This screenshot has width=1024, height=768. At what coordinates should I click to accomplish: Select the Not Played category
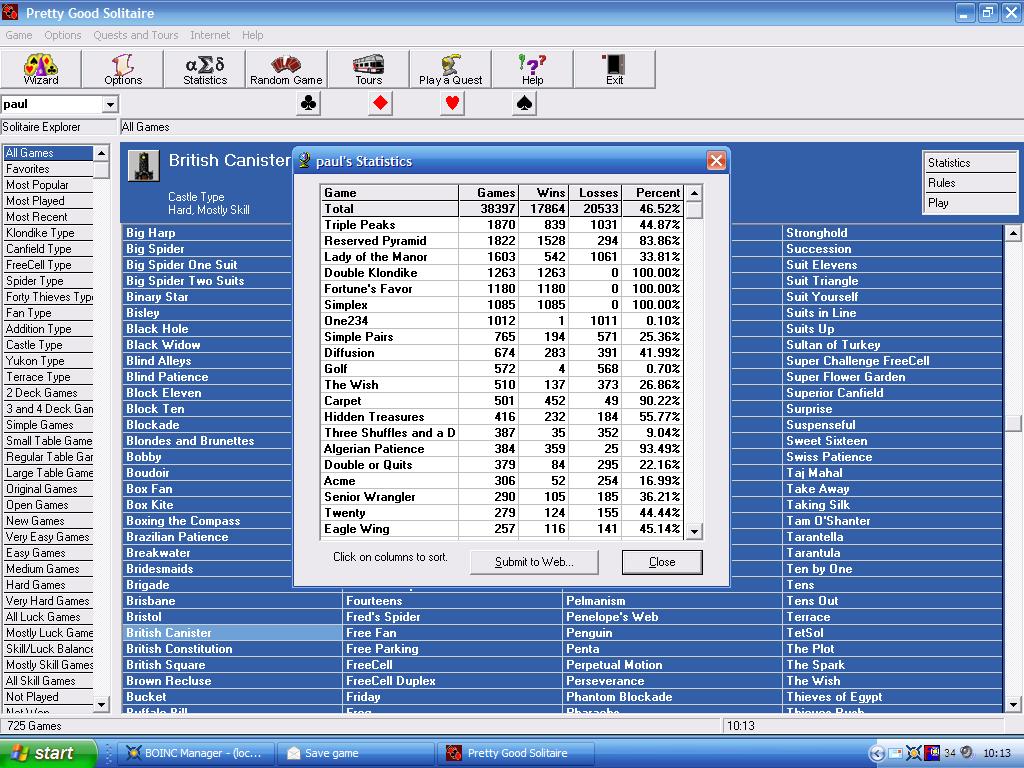tap(48, 697)
